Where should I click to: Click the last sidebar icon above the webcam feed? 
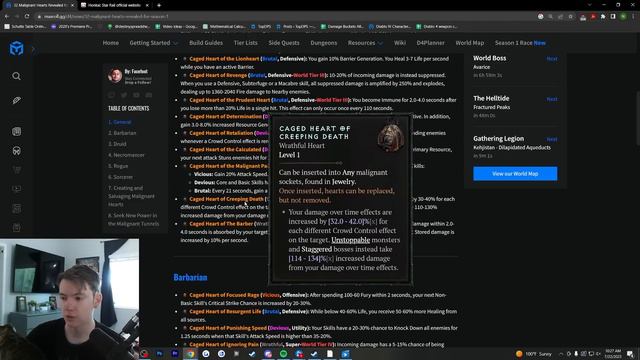point(16,227)
